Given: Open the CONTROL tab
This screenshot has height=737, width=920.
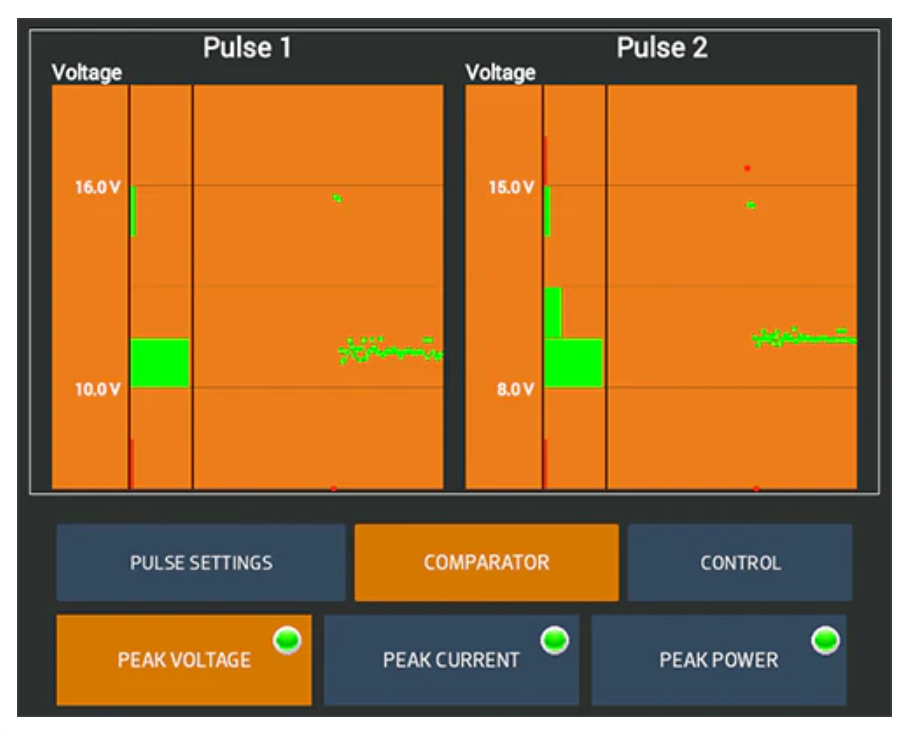Looking at the screenshot, I should (x=740, y=562).
